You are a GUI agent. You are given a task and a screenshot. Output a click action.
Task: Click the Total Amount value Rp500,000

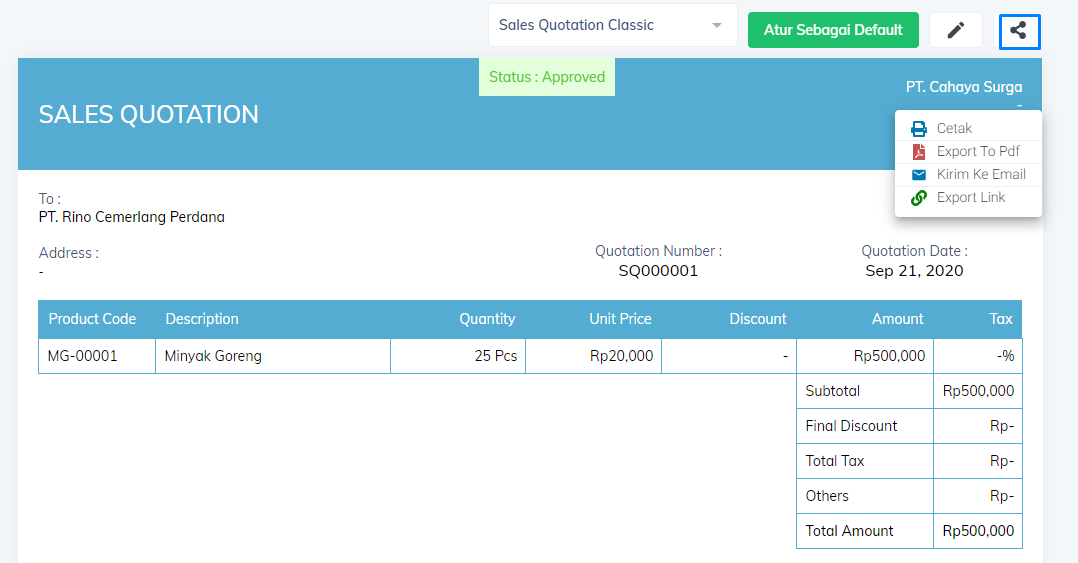point(978,531)
